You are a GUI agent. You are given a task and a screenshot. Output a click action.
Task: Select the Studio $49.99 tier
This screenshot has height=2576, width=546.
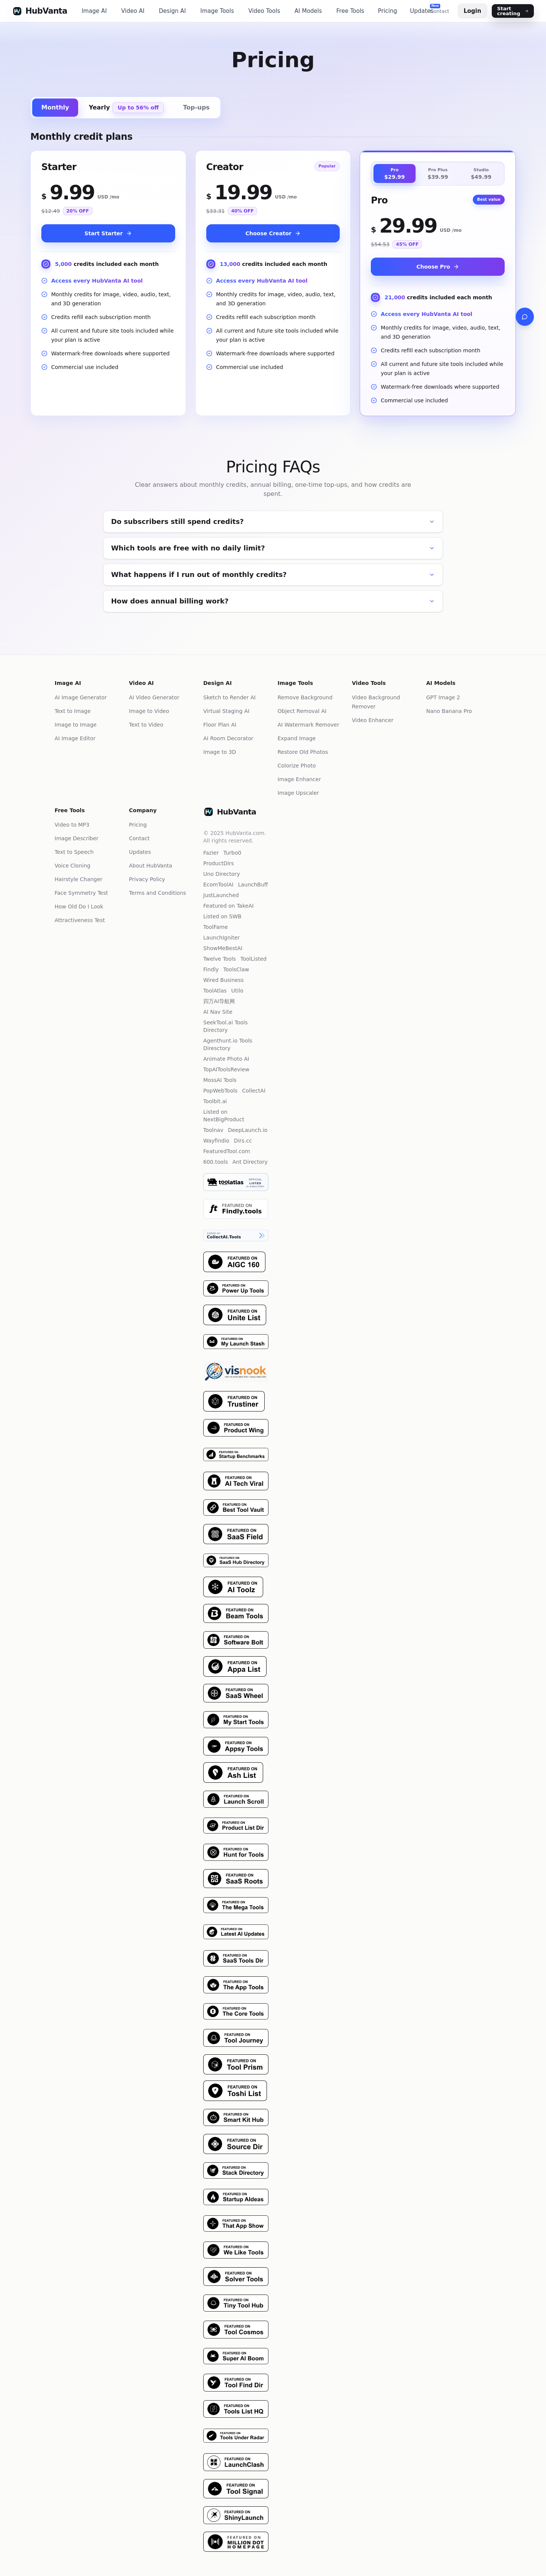click(481, 173)
